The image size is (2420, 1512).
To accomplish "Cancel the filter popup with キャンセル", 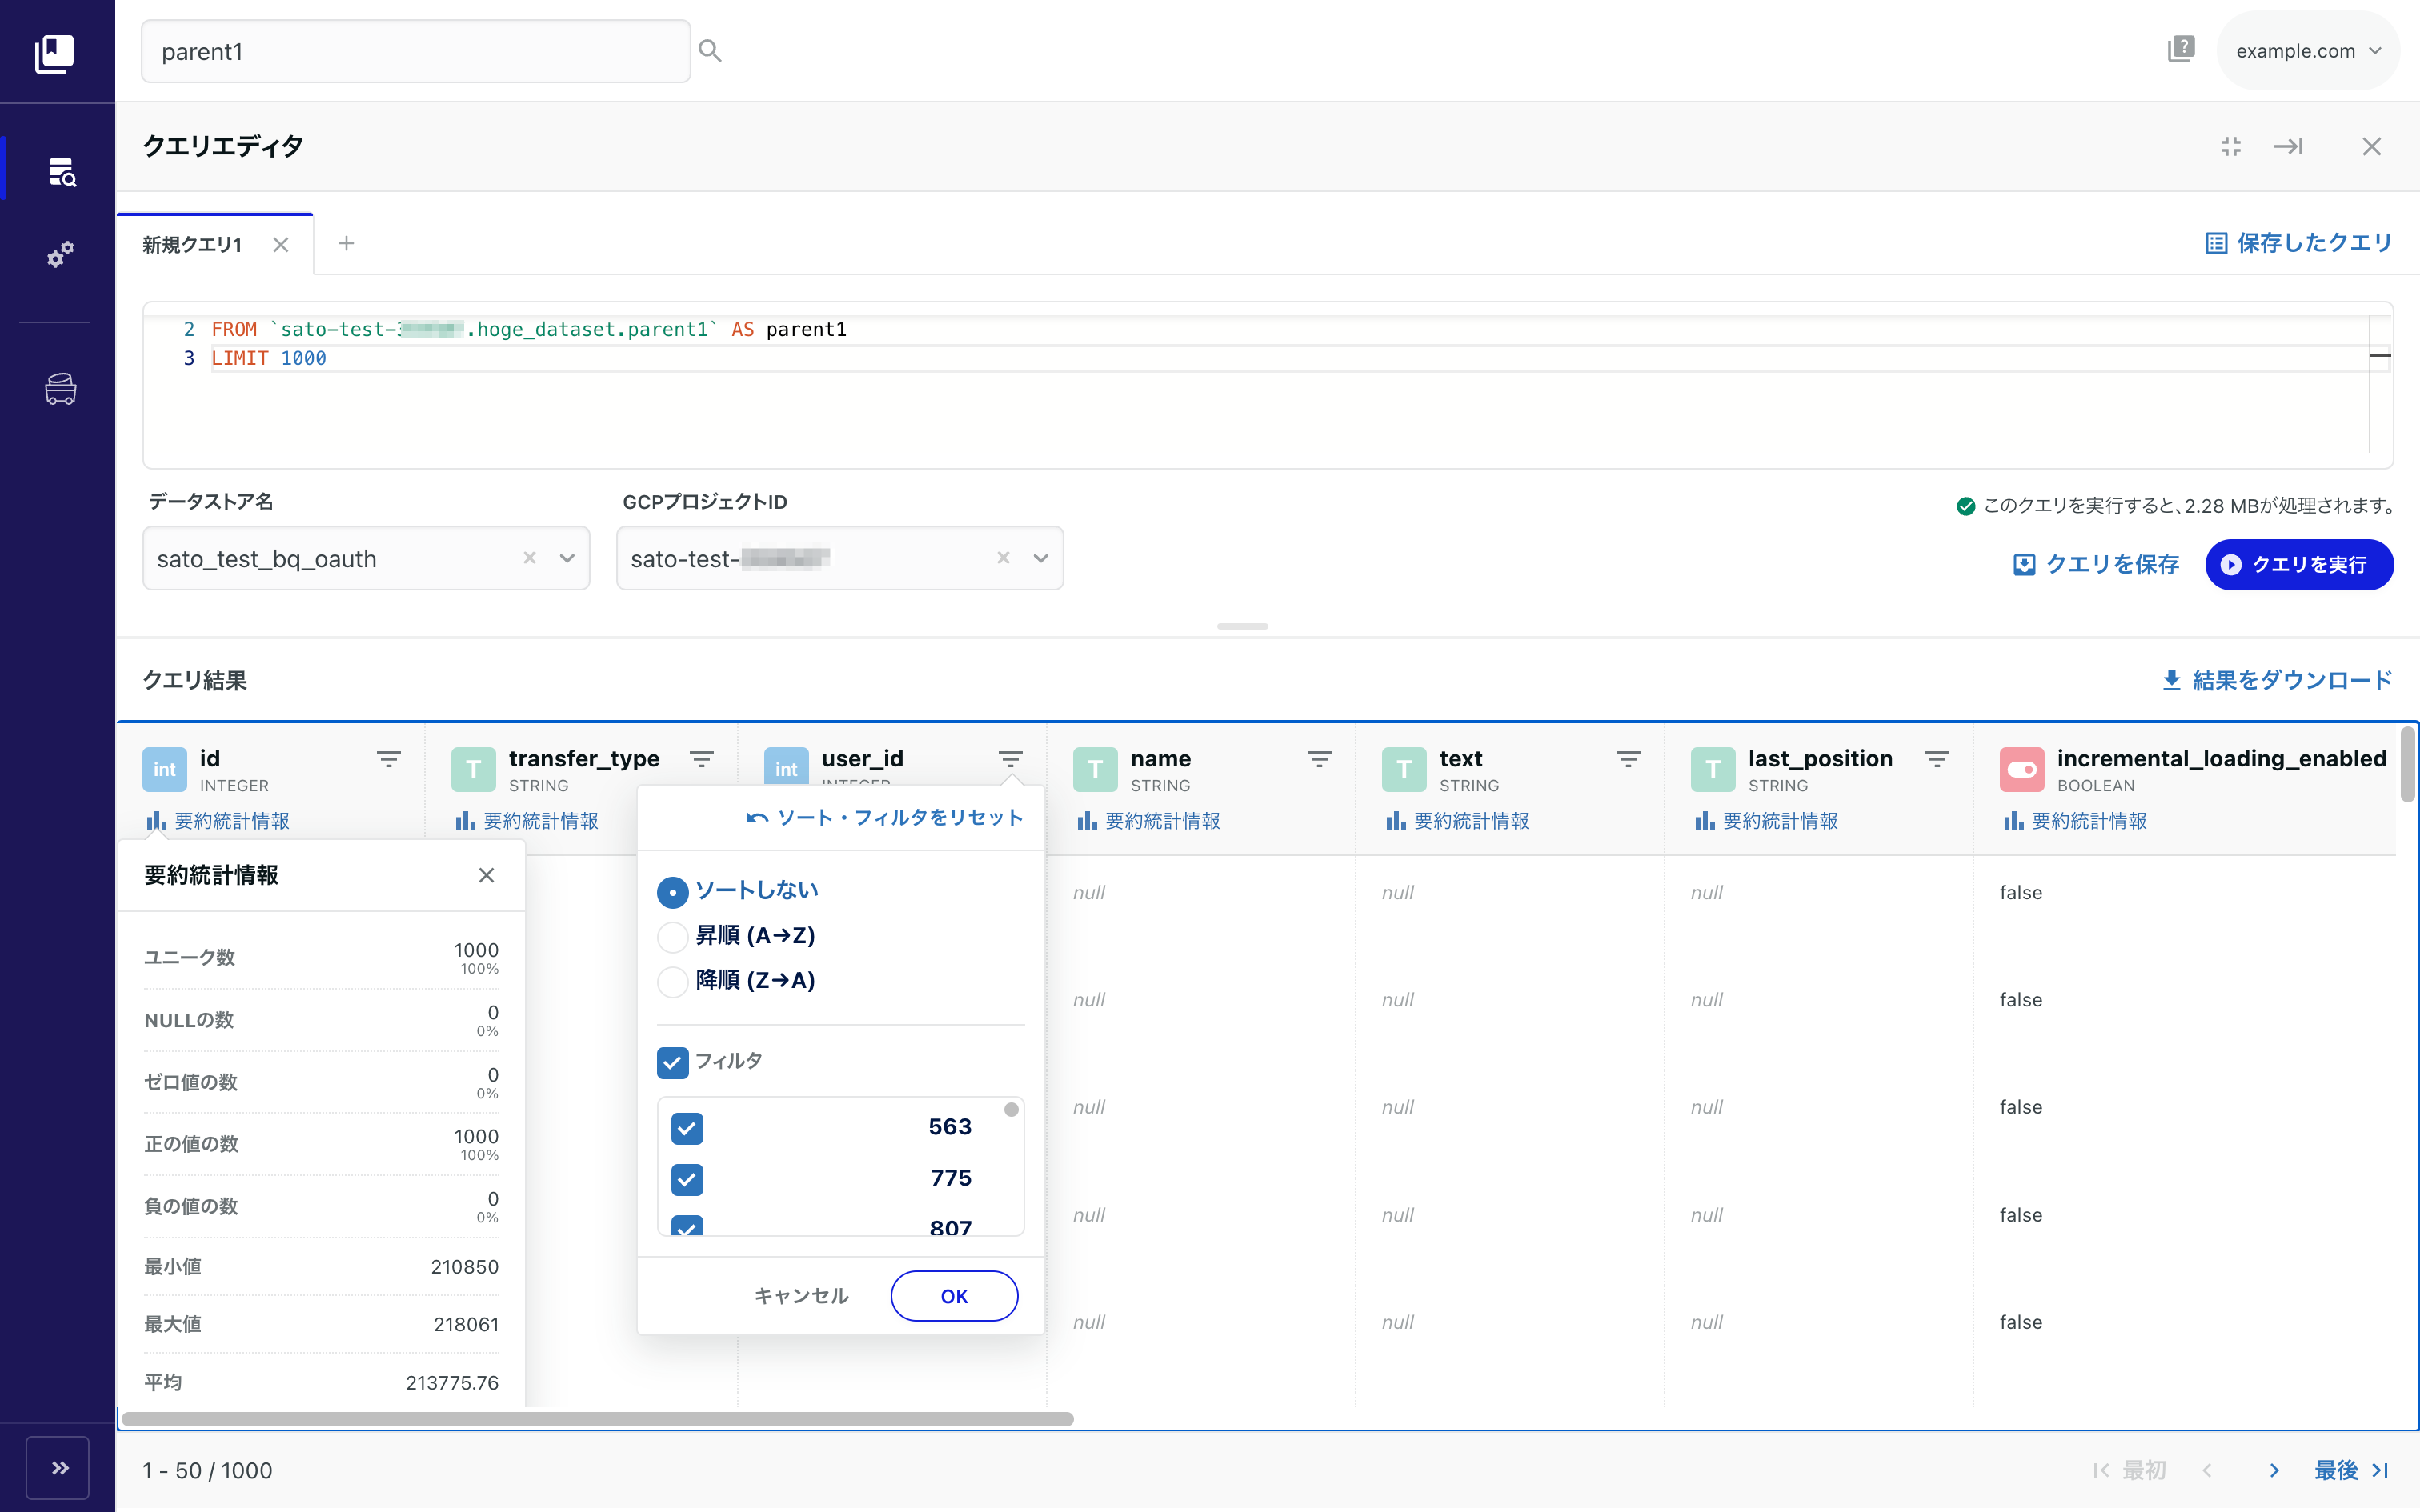I will (x=801, y=1296).
